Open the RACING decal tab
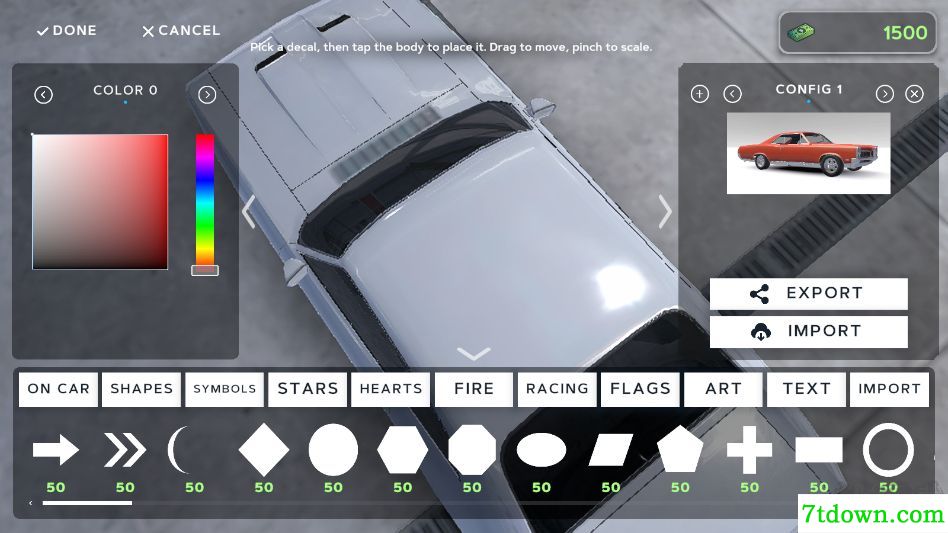The image size is (948, 533). tap(557, 389)
